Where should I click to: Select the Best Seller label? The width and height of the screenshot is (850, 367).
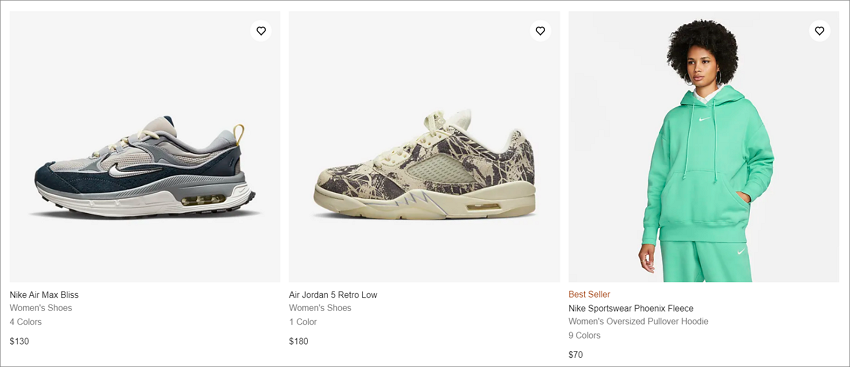(x=589, y=294)
